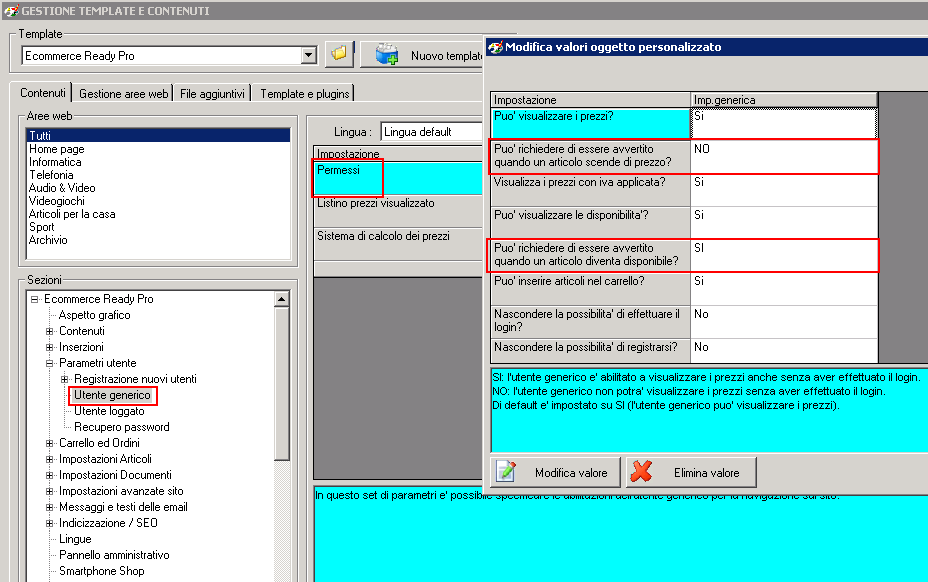The image size is (928, 582).
Task: Click the Sezioni tree scrollbar thumb
Action: 282,383
